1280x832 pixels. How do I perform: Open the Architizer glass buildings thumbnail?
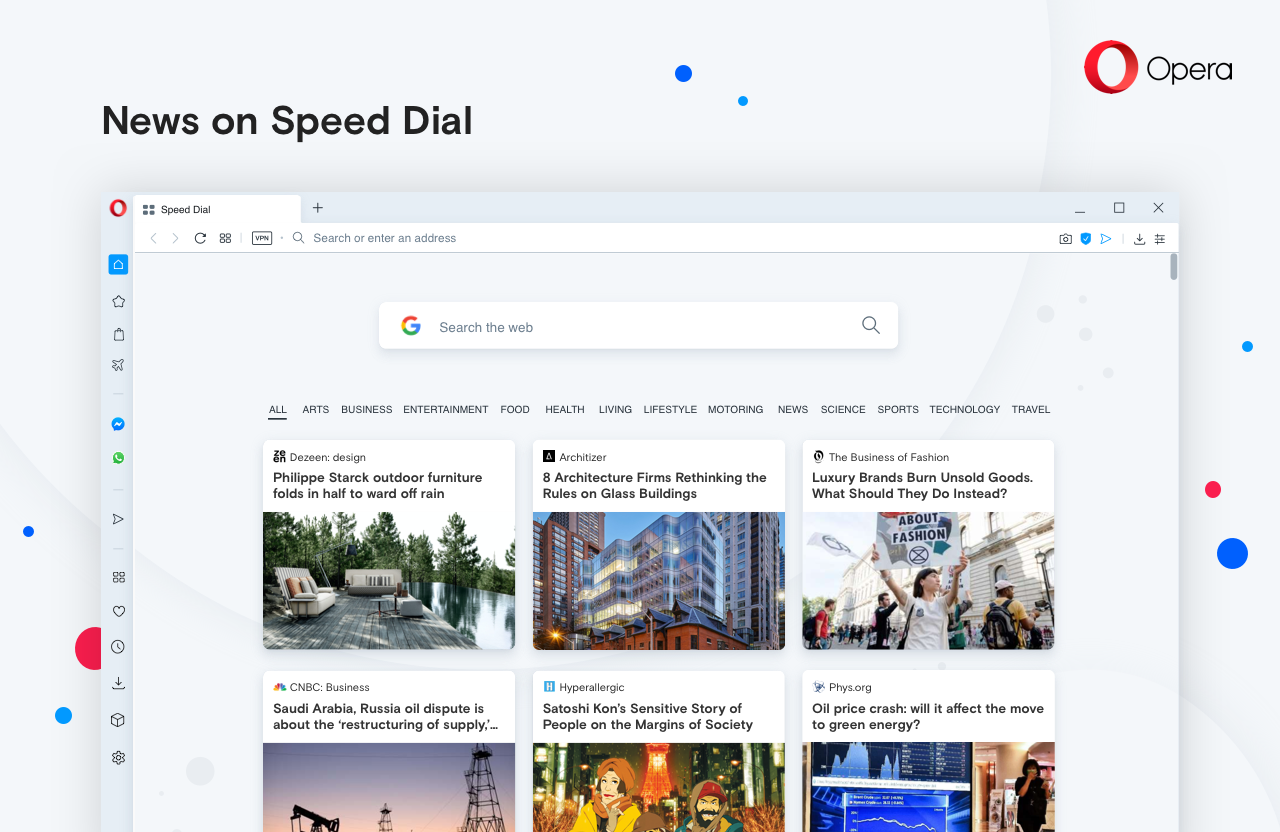[658, 580]
